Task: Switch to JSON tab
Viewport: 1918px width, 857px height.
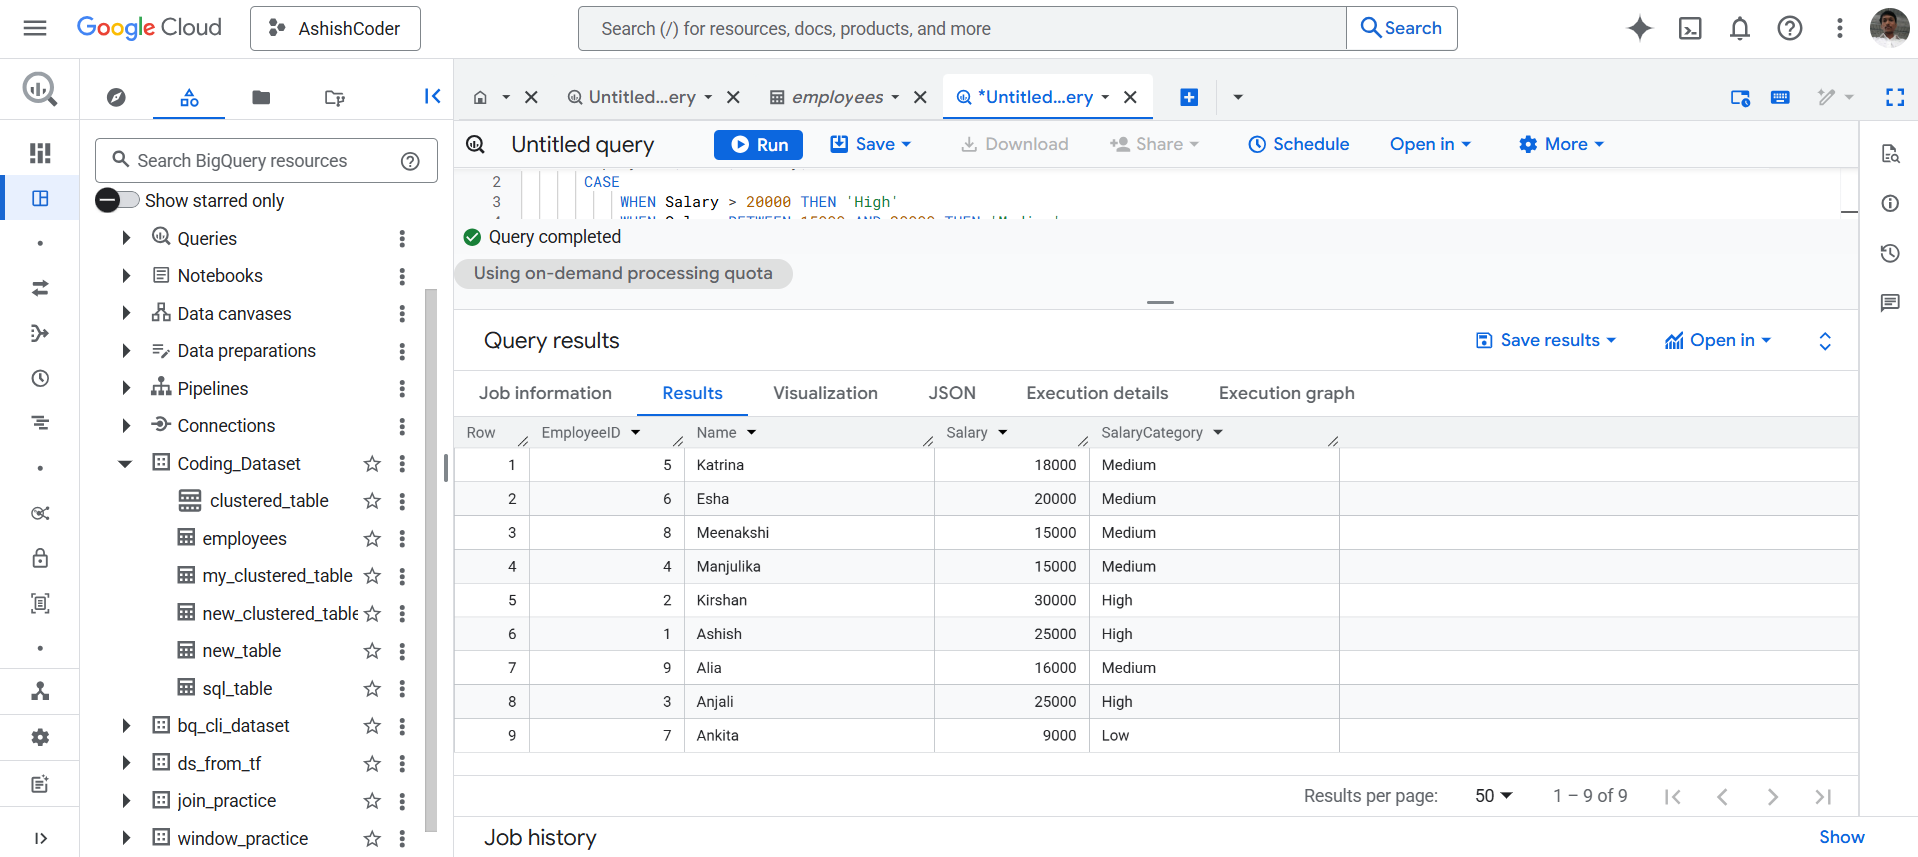Action: coord(952,393)
